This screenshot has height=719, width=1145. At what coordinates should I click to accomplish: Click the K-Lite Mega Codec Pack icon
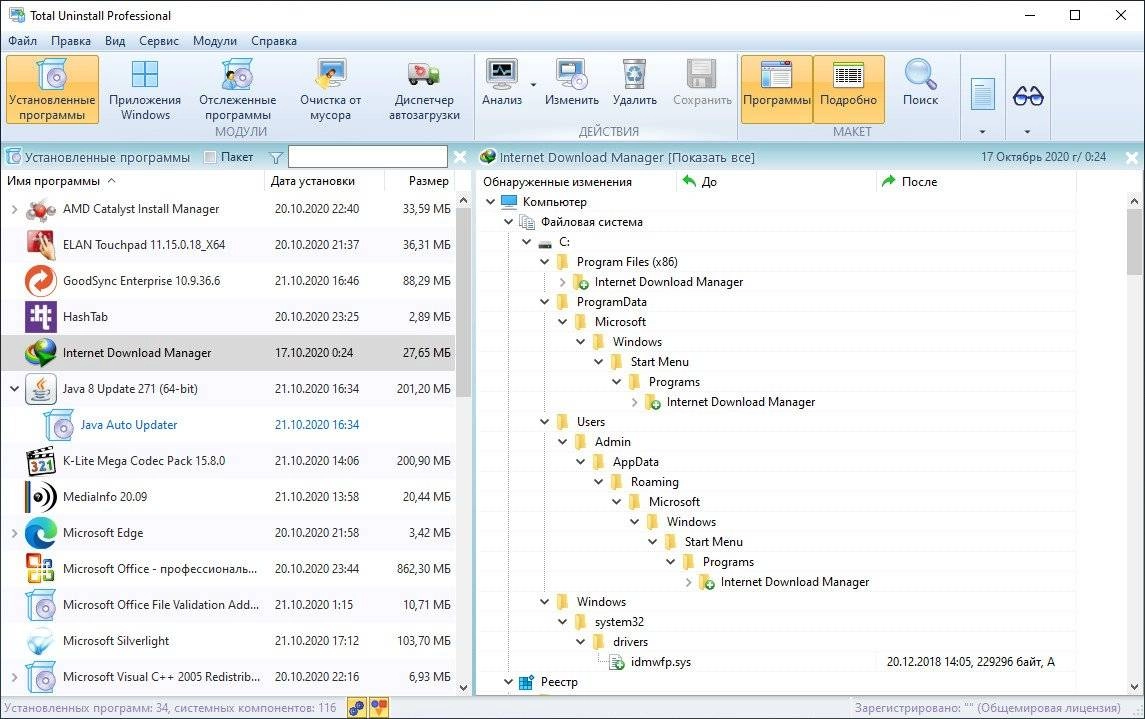pyautogui.click(x=41, y=461)
